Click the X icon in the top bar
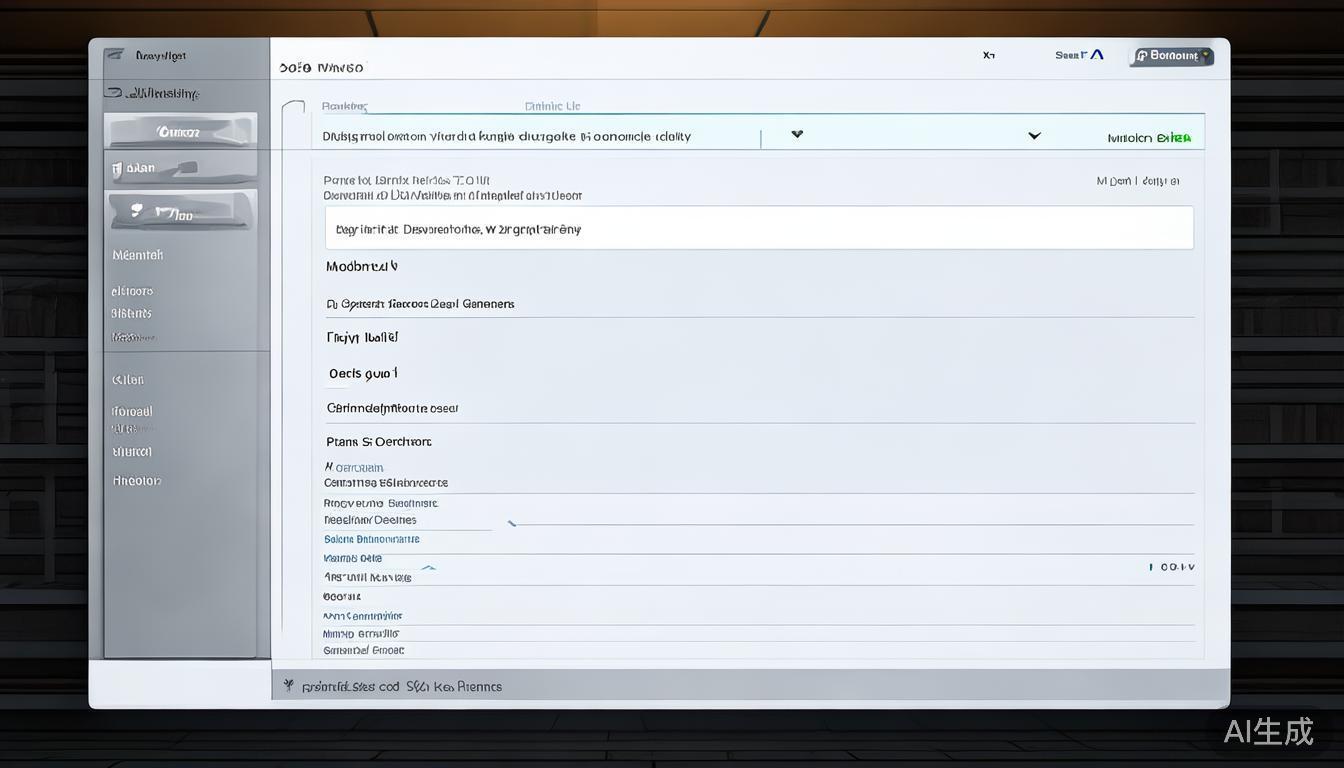1344x768 pixels. (988, 56)
